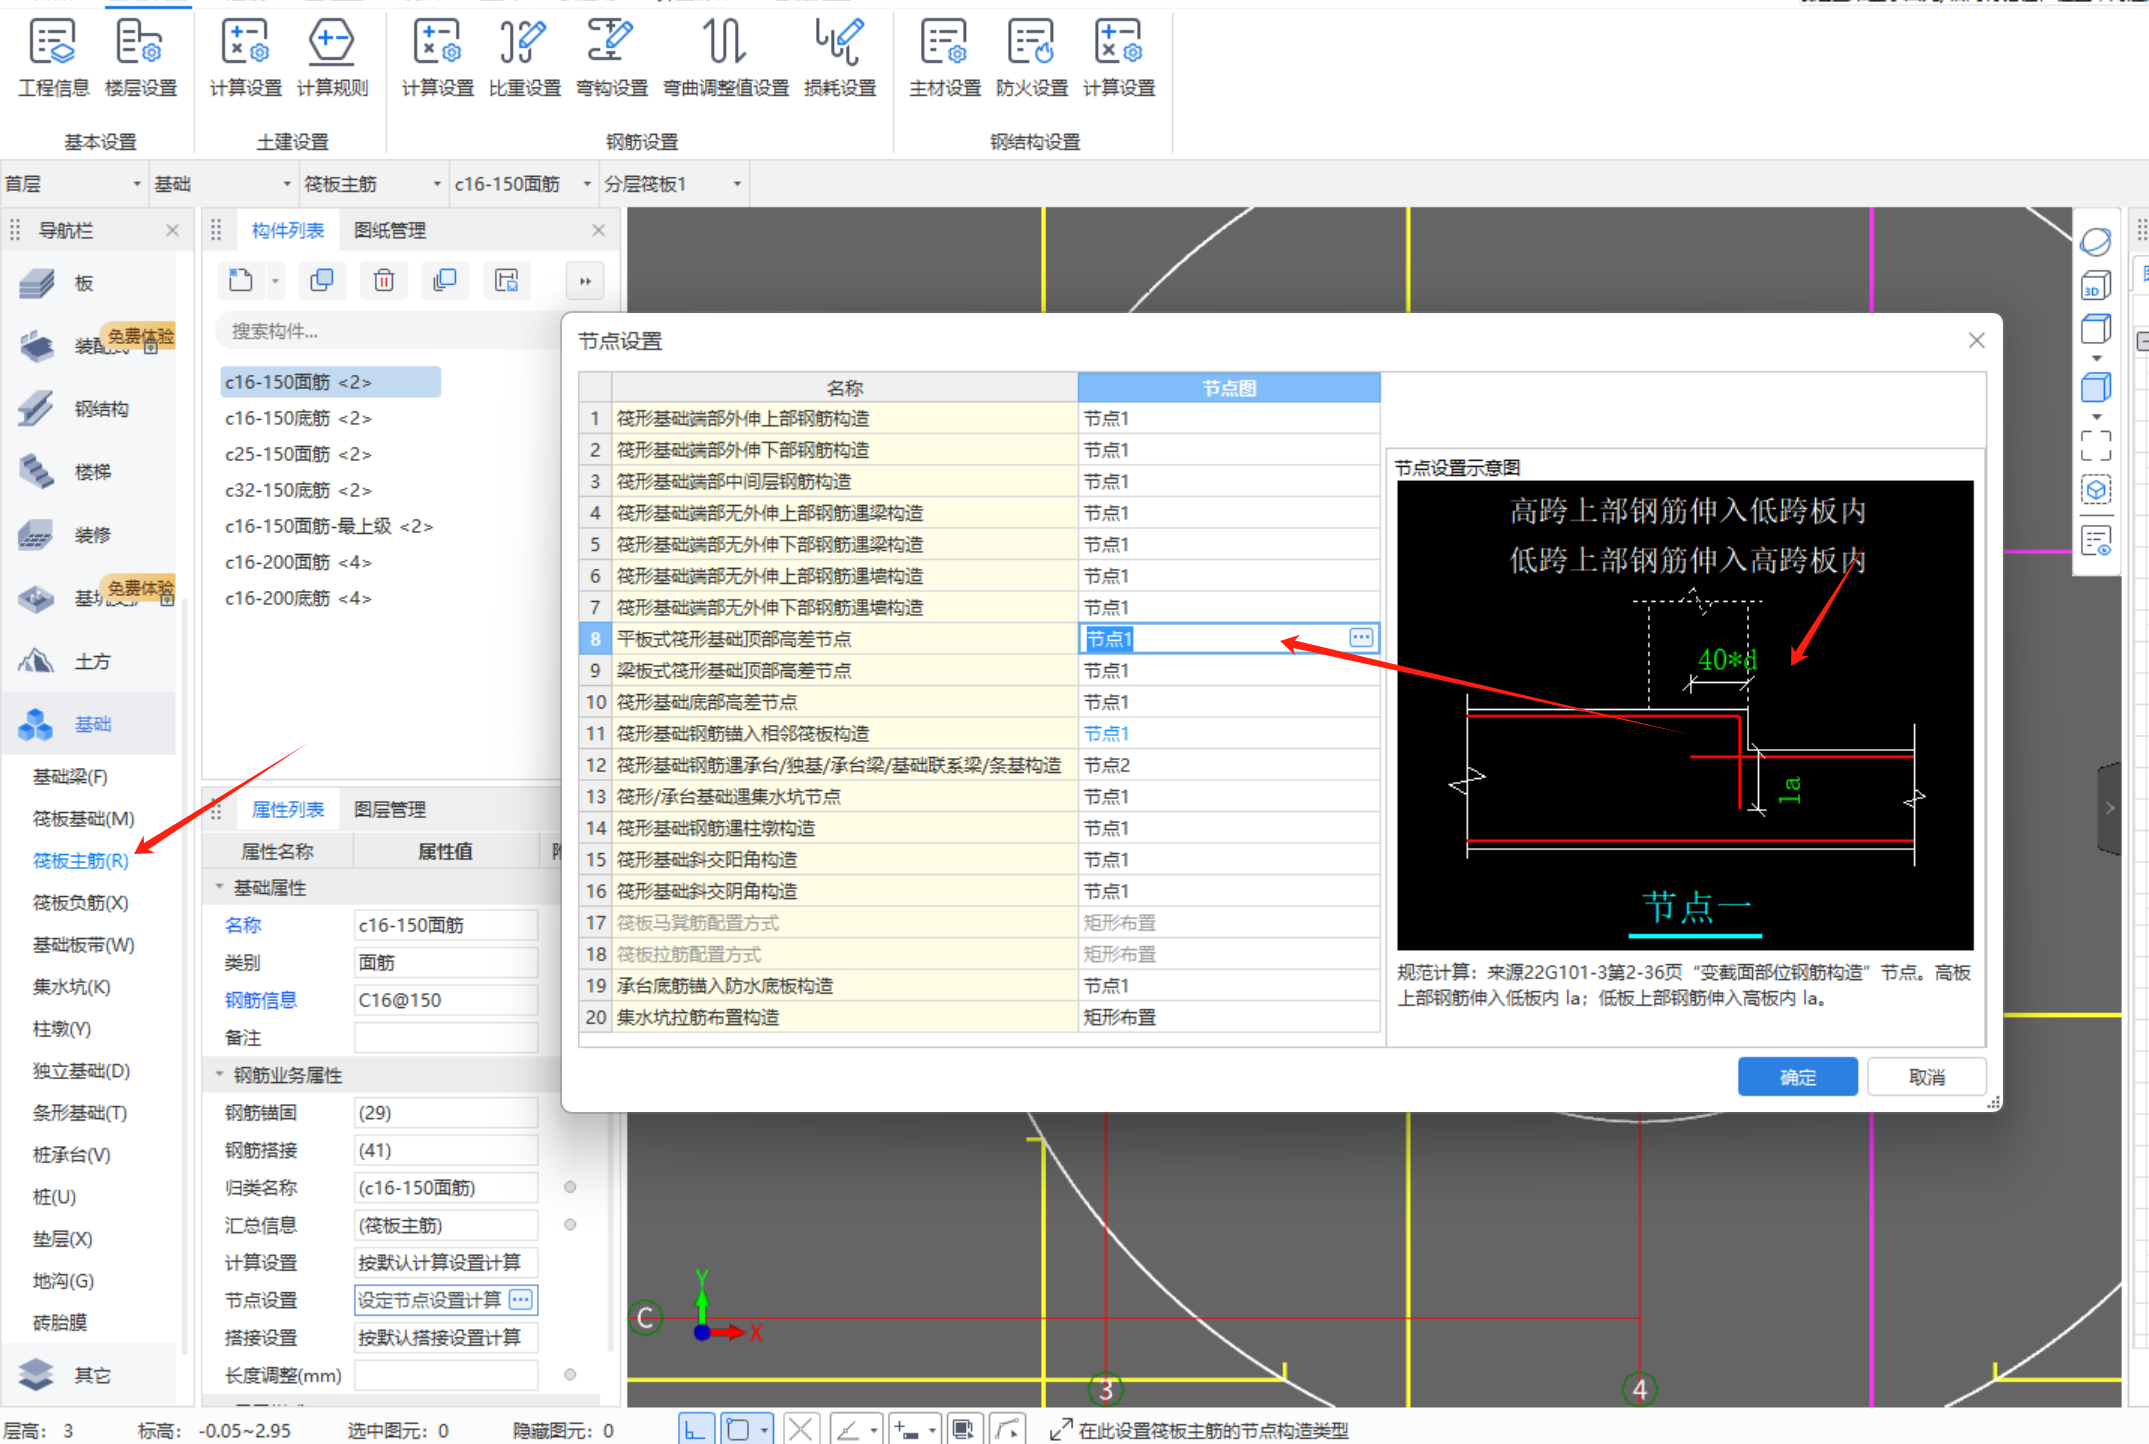Select 集水坑(K) in tree
This screenshot has height=1444, width=2149.
pos(72,986)
